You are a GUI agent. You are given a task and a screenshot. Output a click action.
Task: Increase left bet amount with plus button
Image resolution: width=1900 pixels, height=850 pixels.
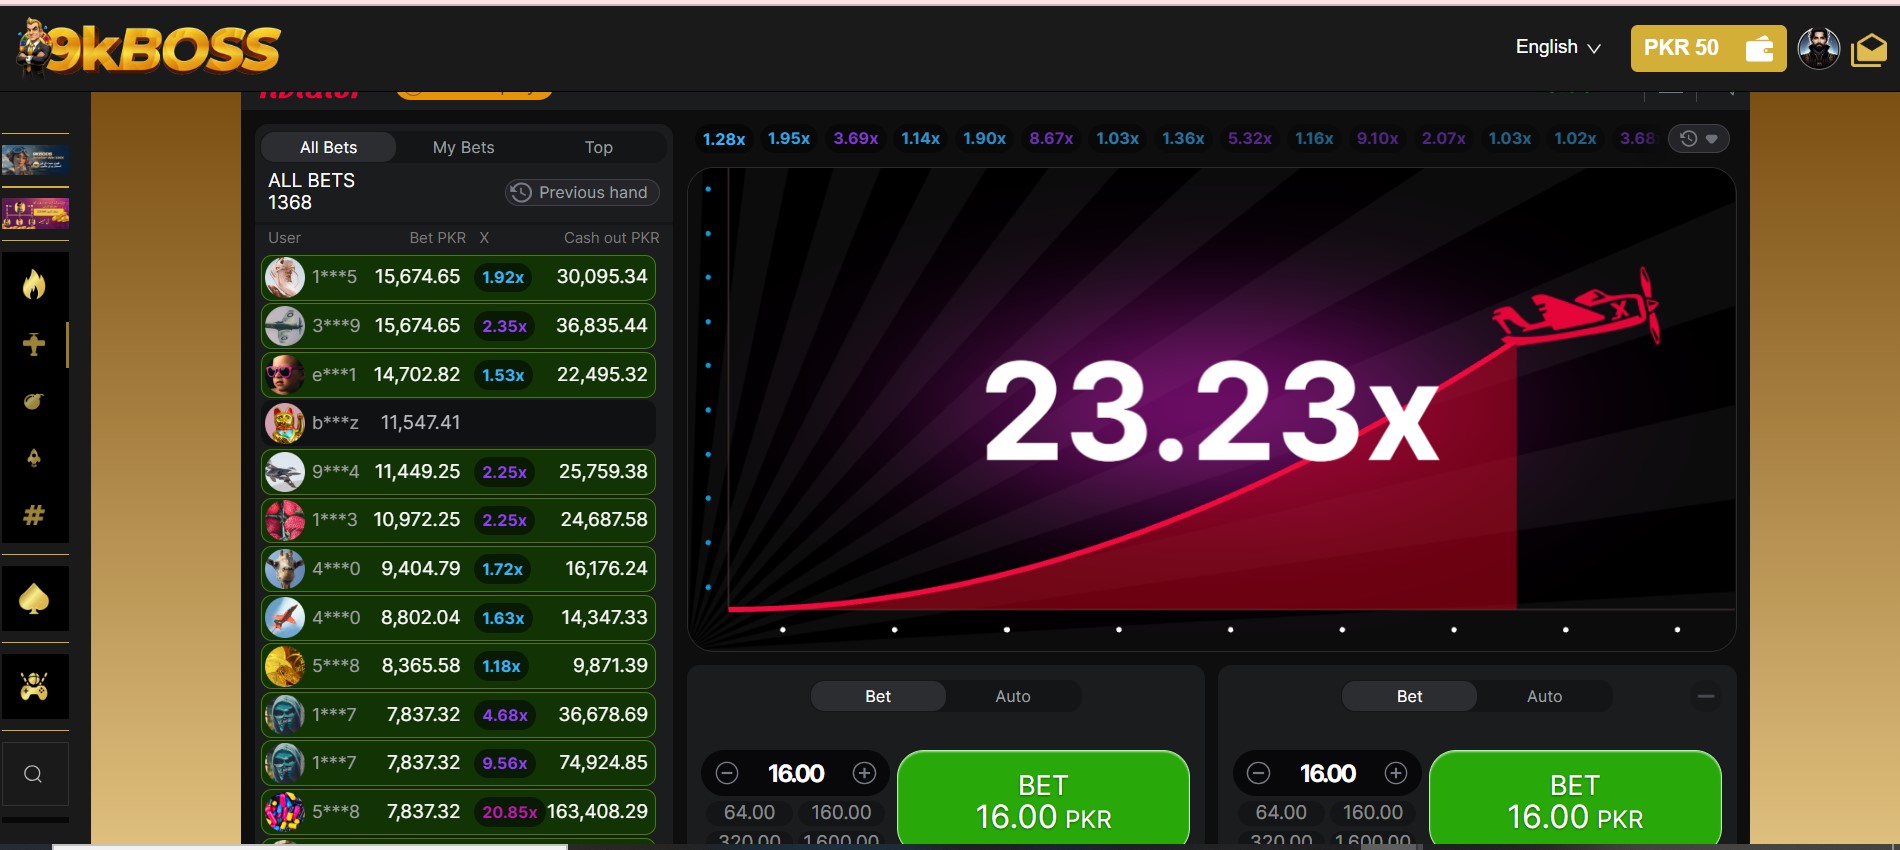[864, 773]
